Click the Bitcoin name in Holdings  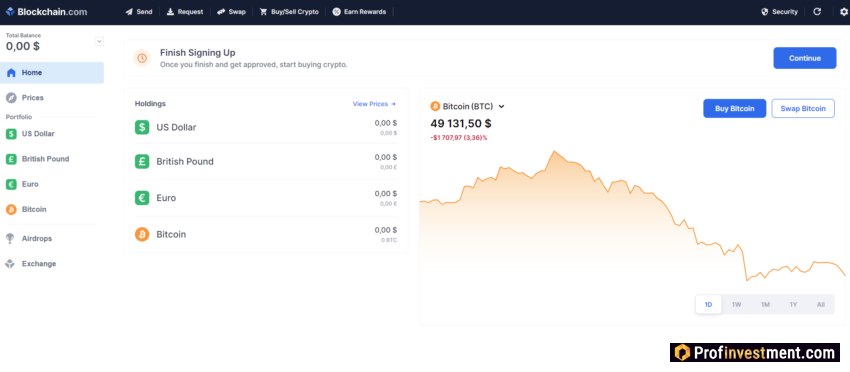coord(171,234)
